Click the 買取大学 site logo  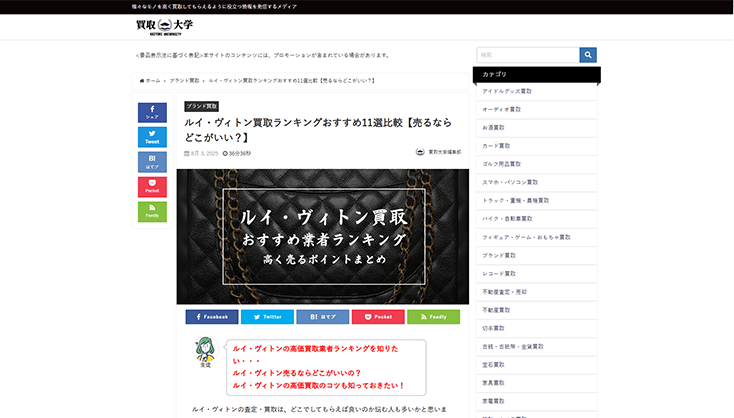click(164, 26)
